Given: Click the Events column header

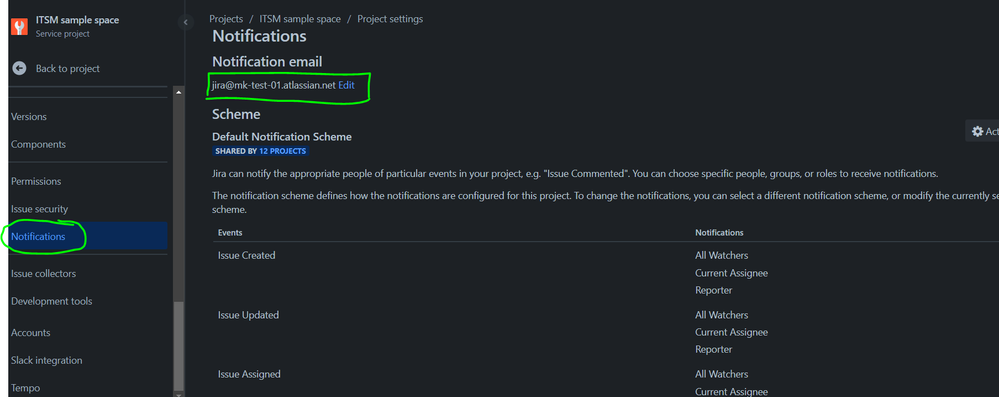Looking at the screenshot, I should [230, 233].
